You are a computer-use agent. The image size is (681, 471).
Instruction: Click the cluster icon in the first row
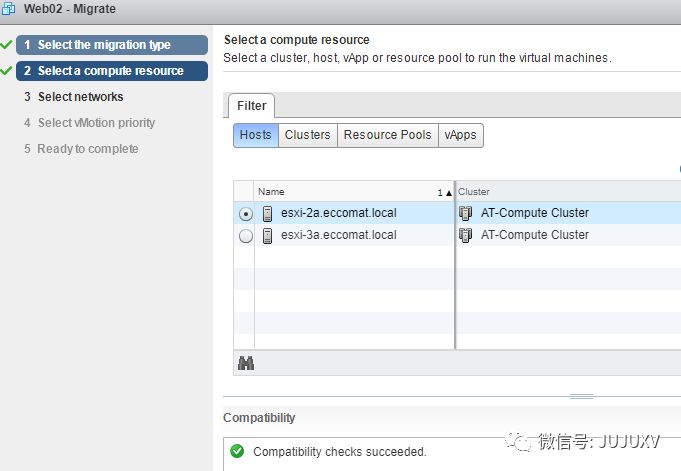(x=466, y=213)
